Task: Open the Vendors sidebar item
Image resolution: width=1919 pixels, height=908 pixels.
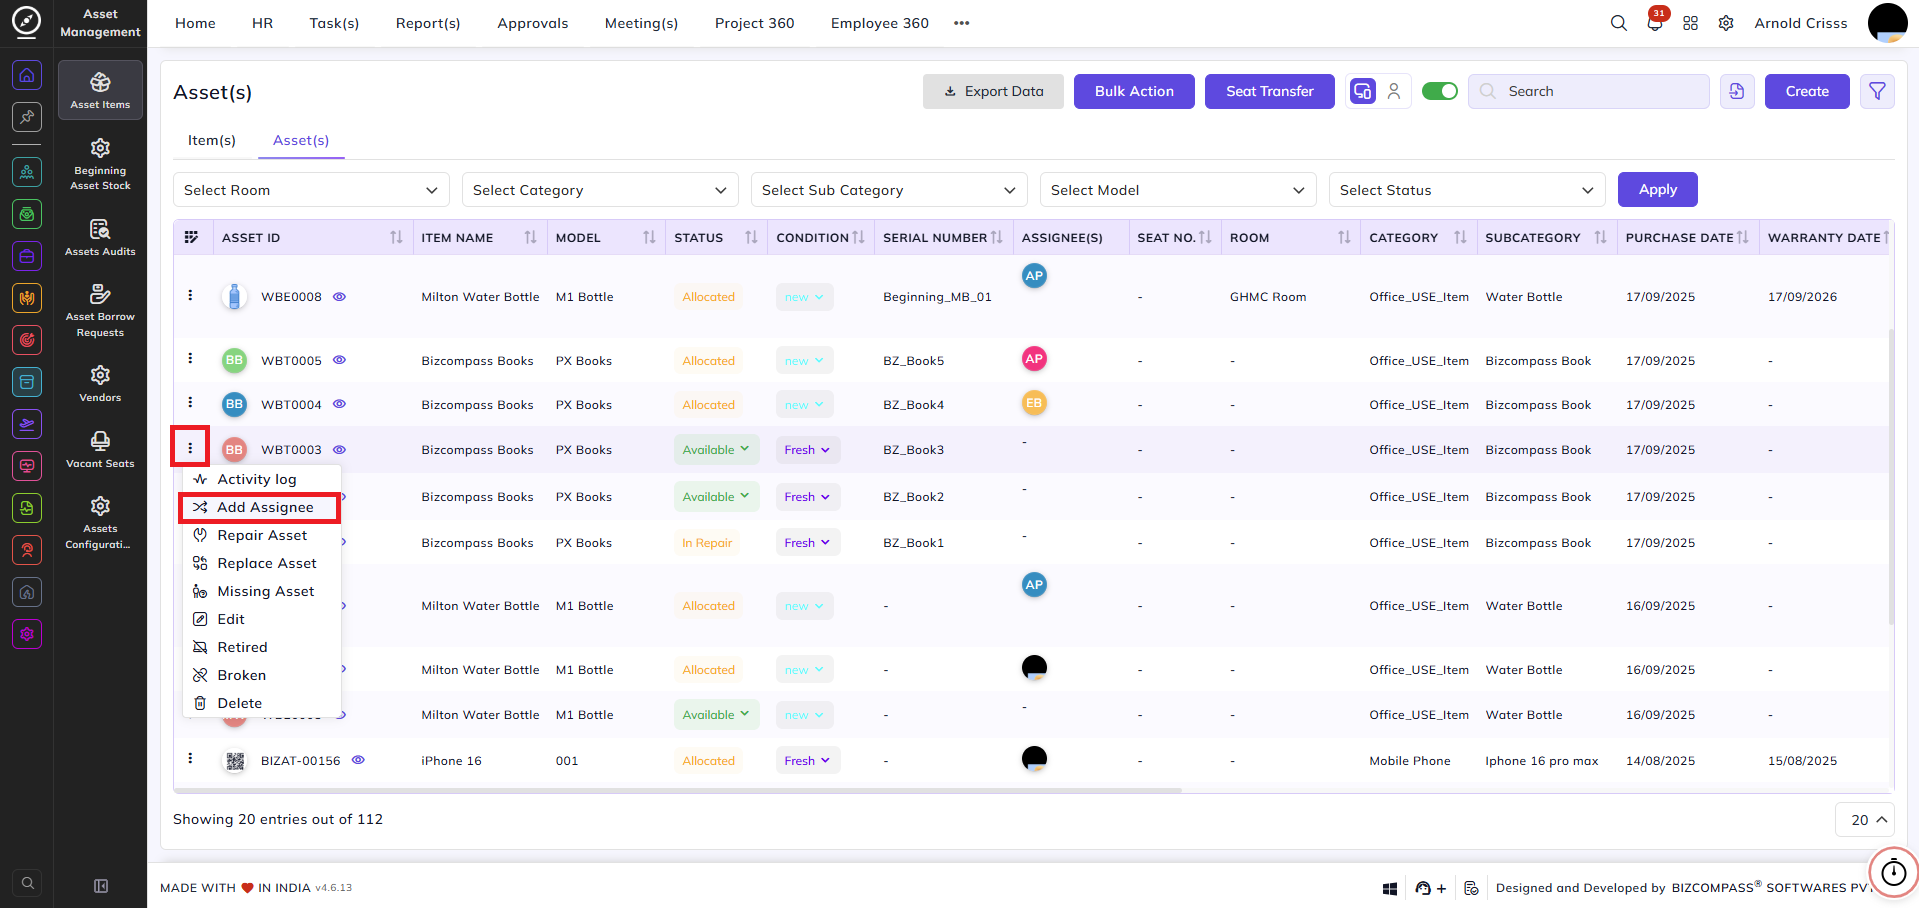Action: tap(100, 383)
